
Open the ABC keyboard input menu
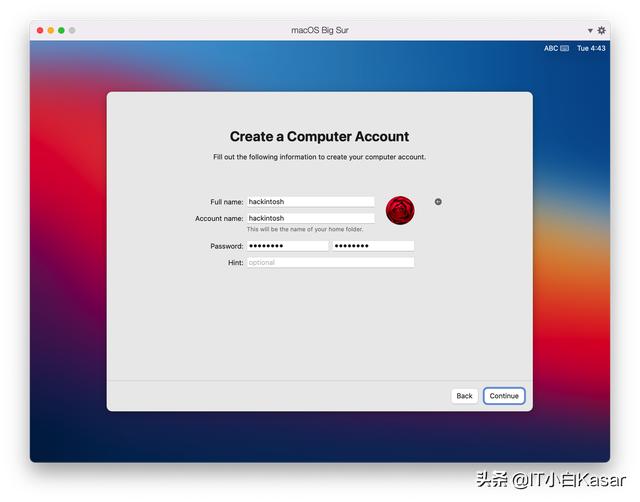[556, 48]
